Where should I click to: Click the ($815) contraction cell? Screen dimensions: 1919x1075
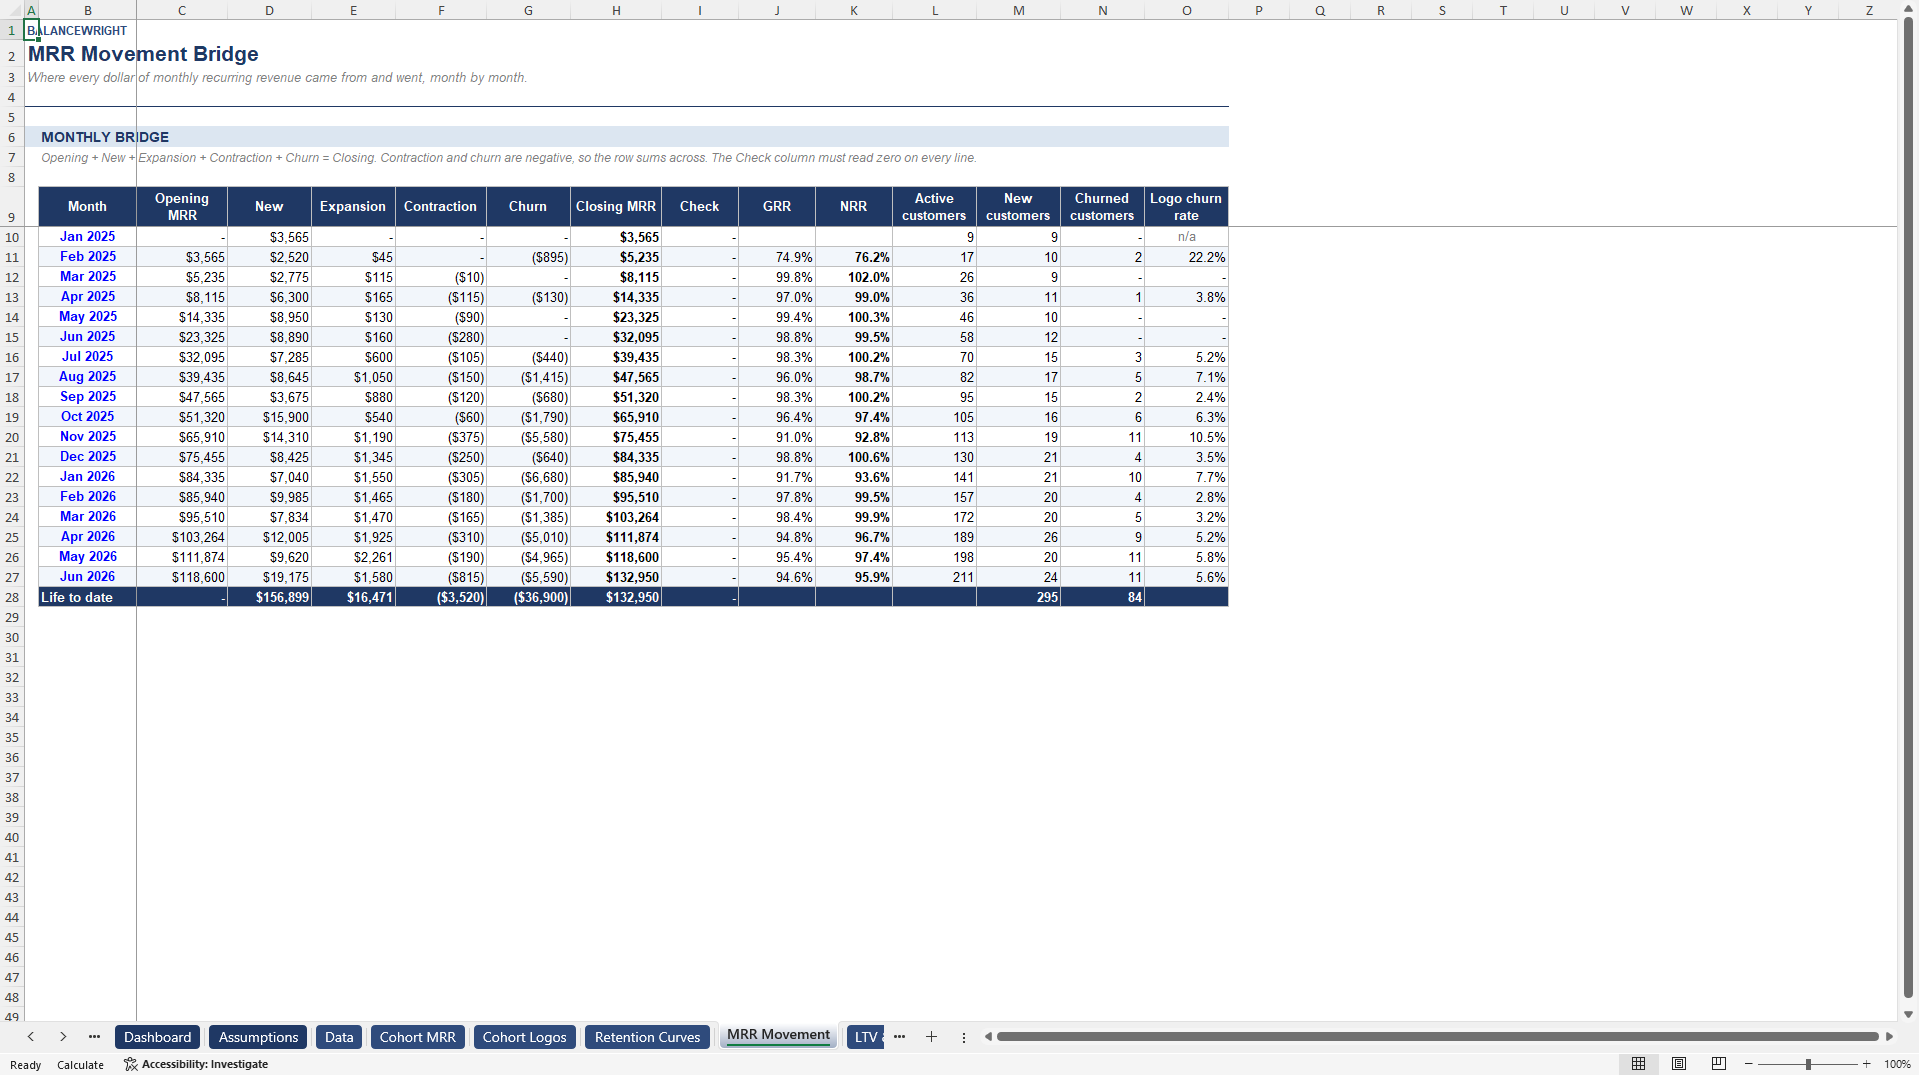(441, 577)
